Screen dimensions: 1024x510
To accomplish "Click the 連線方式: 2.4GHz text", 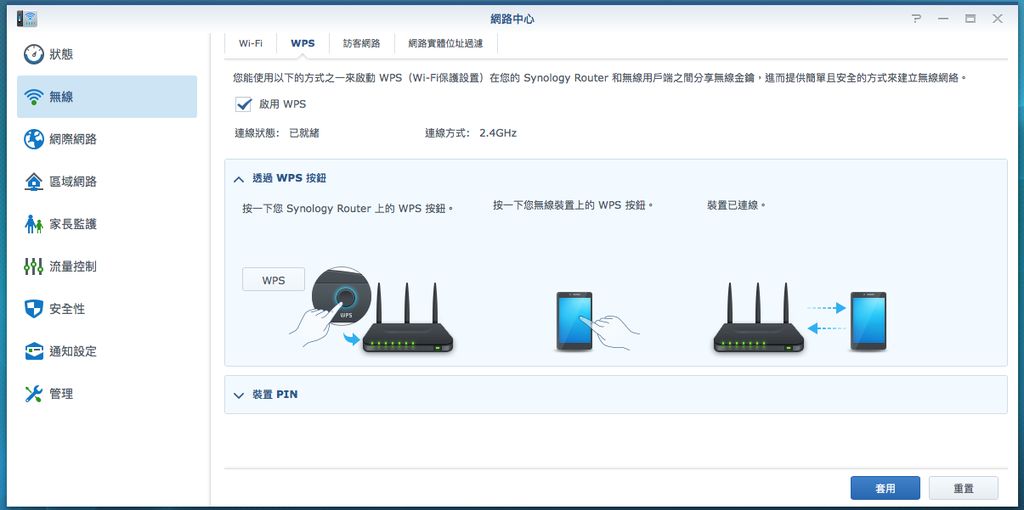I will (471, 133).
